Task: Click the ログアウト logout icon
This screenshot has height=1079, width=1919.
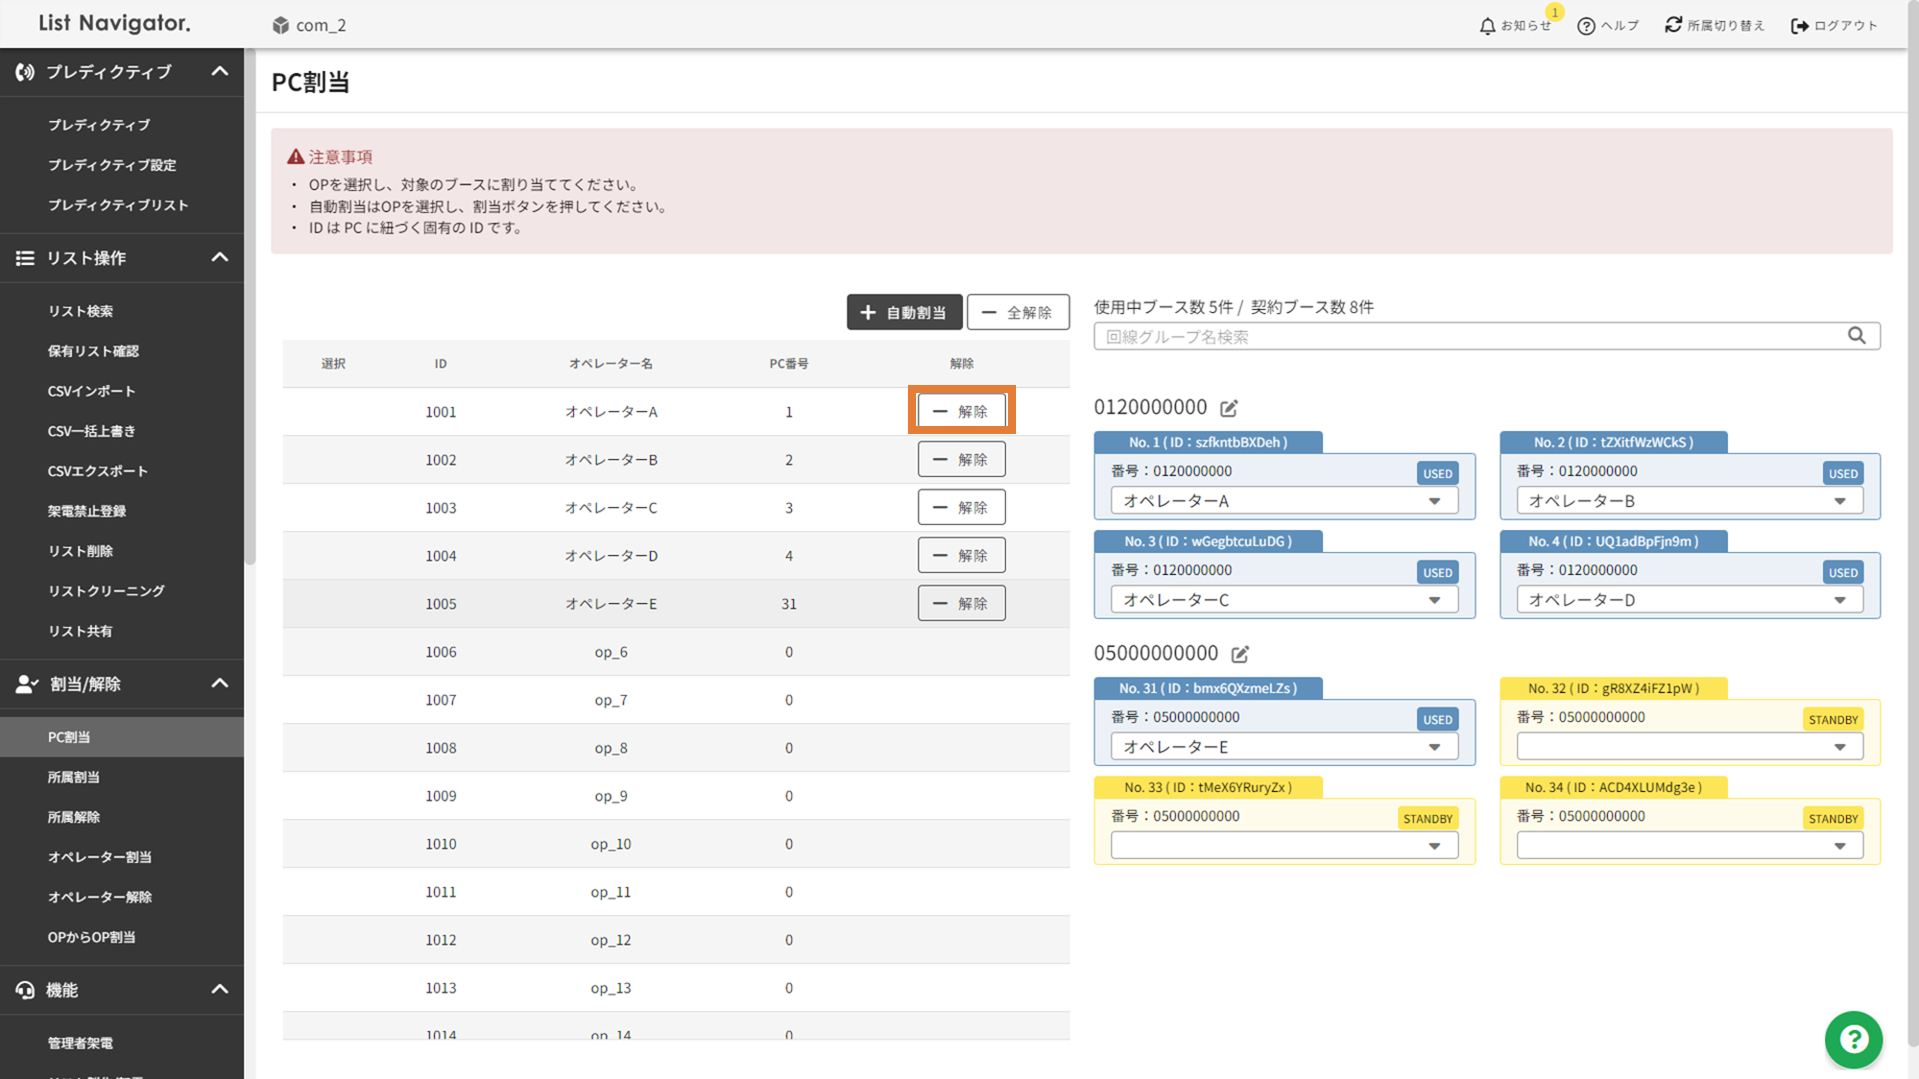Action: click(x=1799, y=26)
